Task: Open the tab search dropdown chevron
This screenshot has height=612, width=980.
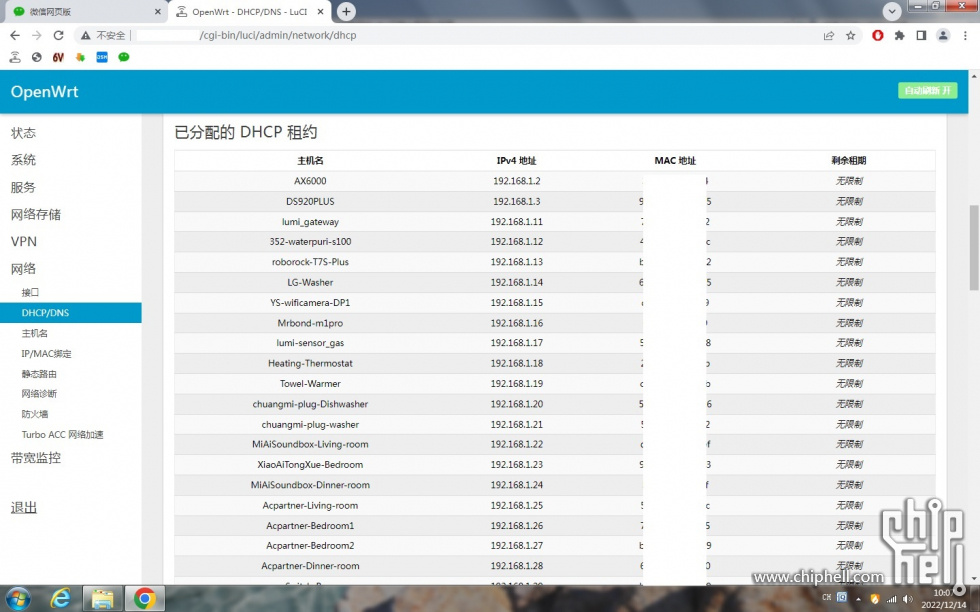Action: pos(892,11)
